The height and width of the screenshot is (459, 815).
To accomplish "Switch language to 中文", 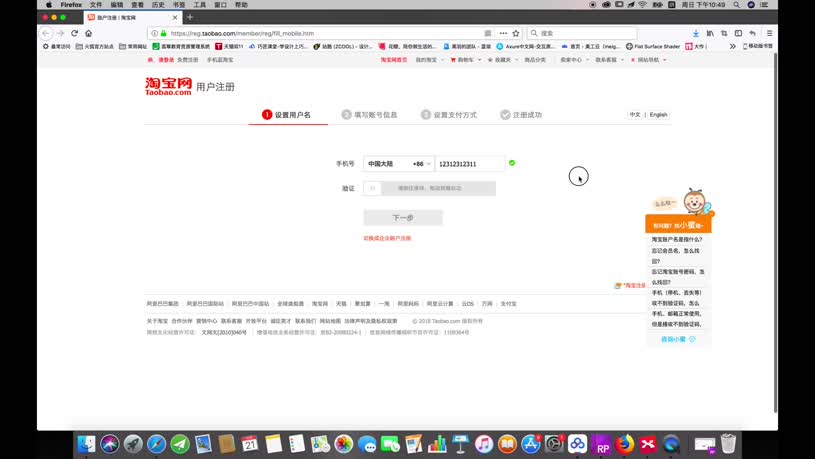I will (x=635, y=115).
